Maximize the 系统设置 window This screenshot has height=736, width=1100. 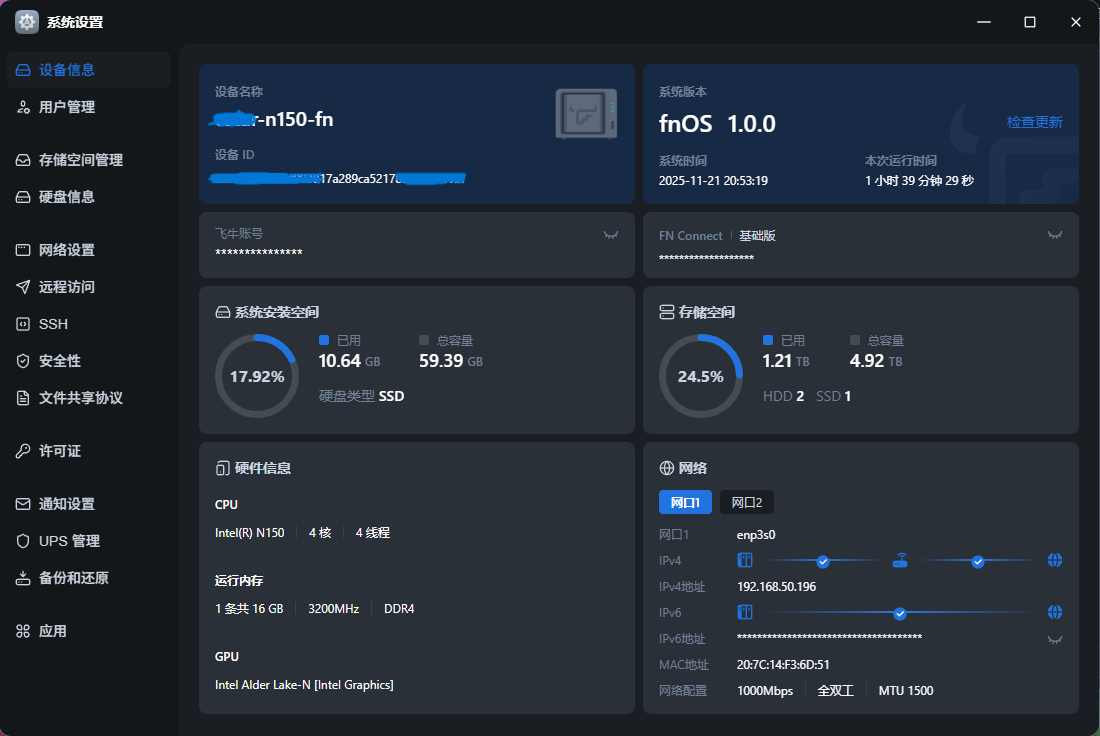coord(1029,22)
